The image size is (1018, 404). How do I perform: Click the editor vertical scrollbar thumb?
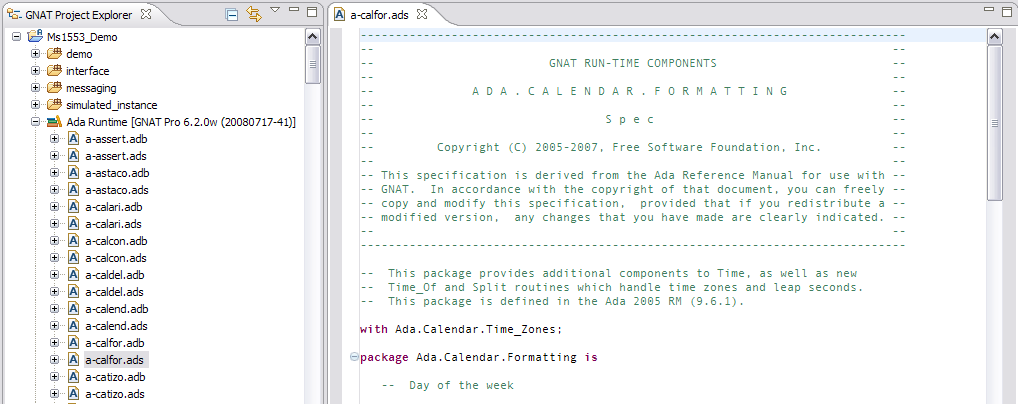point(995,123)
